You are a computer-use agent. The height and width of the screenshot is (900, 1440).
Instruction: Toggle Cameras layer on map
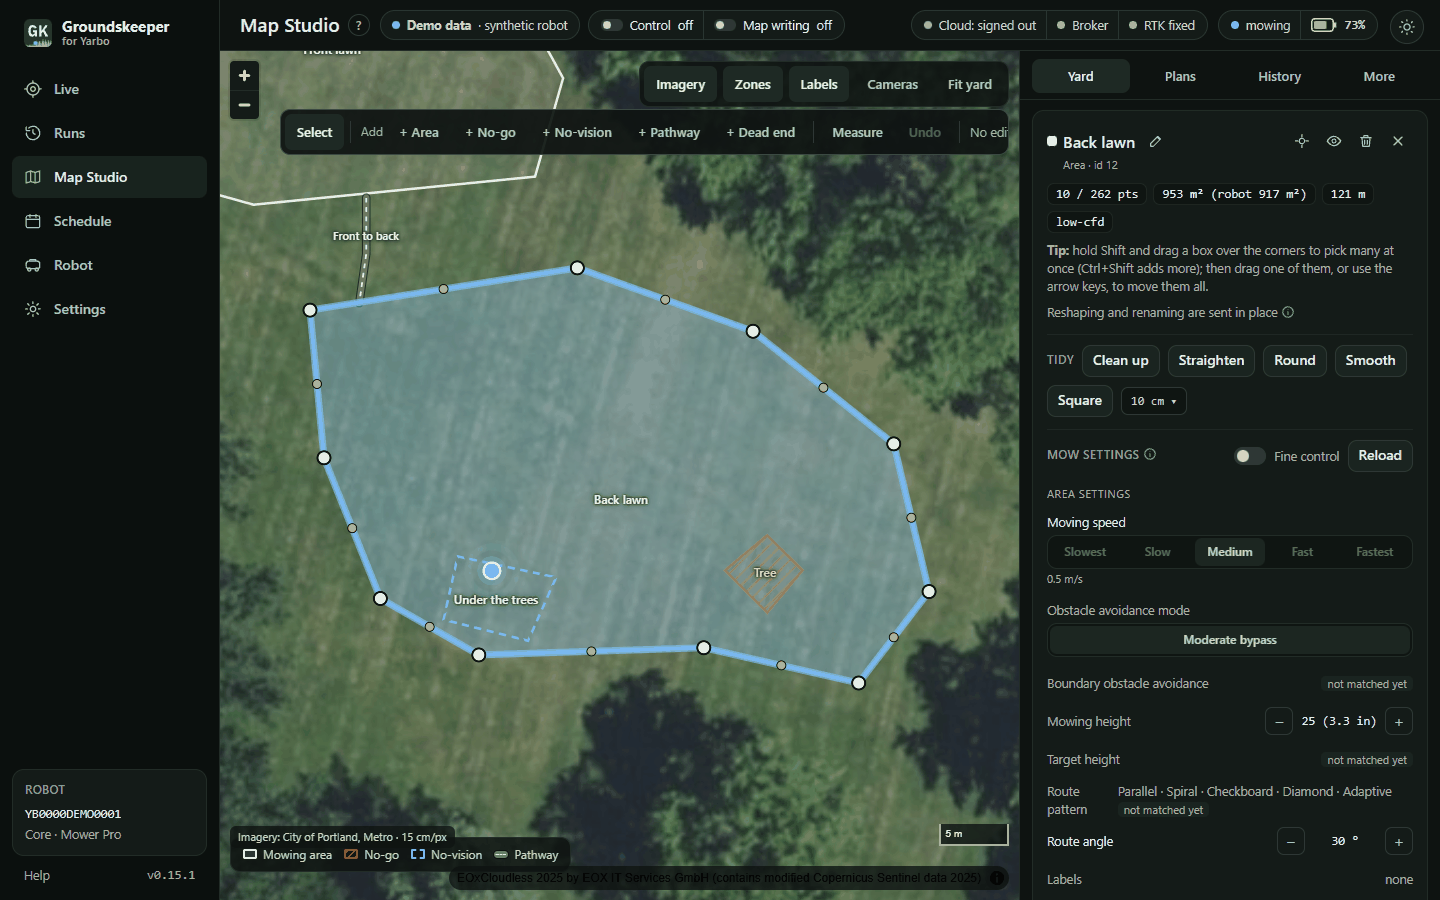pos(892,85)
